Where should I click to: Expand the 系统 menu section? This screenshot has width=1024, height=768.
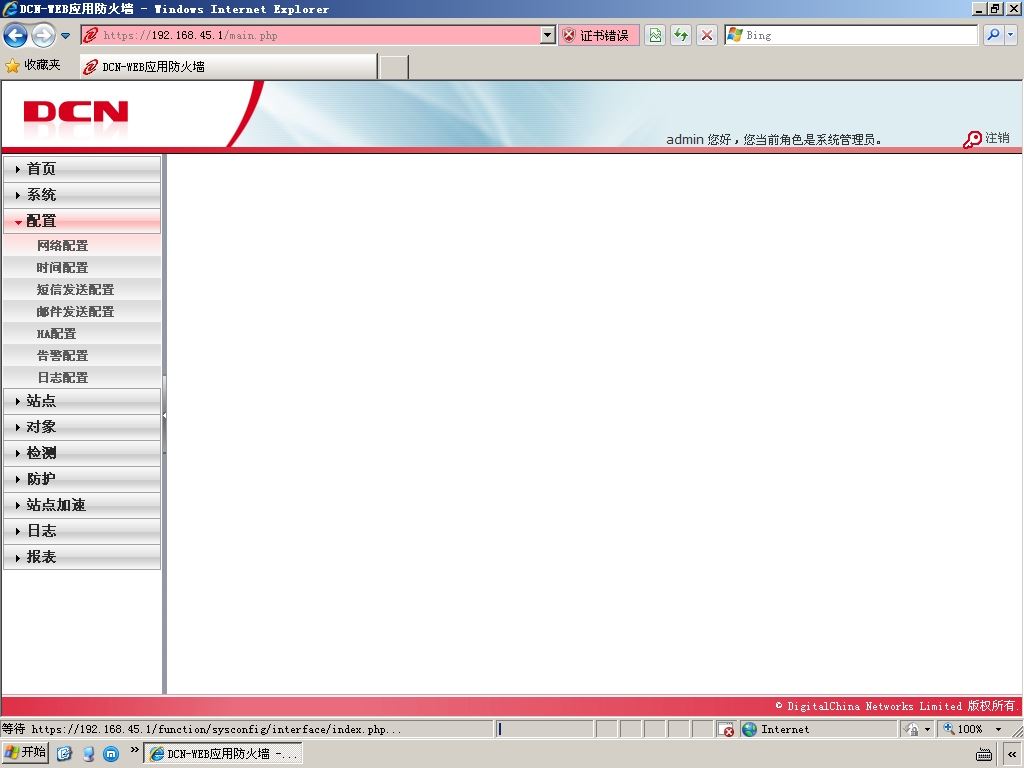(x=82, y=195)
